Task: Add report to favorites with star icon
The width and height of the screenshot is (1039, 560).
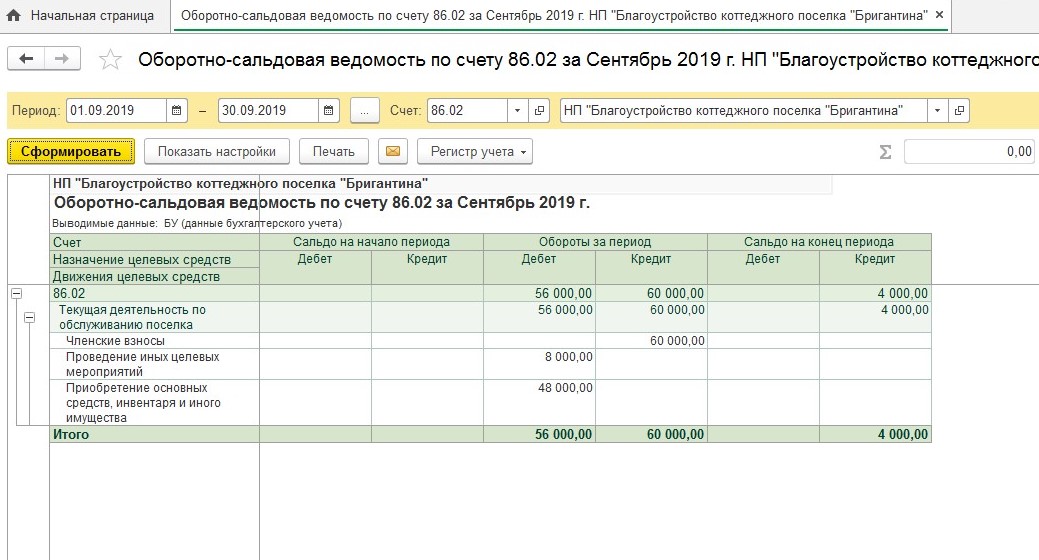Action: [x=110, y=60]
